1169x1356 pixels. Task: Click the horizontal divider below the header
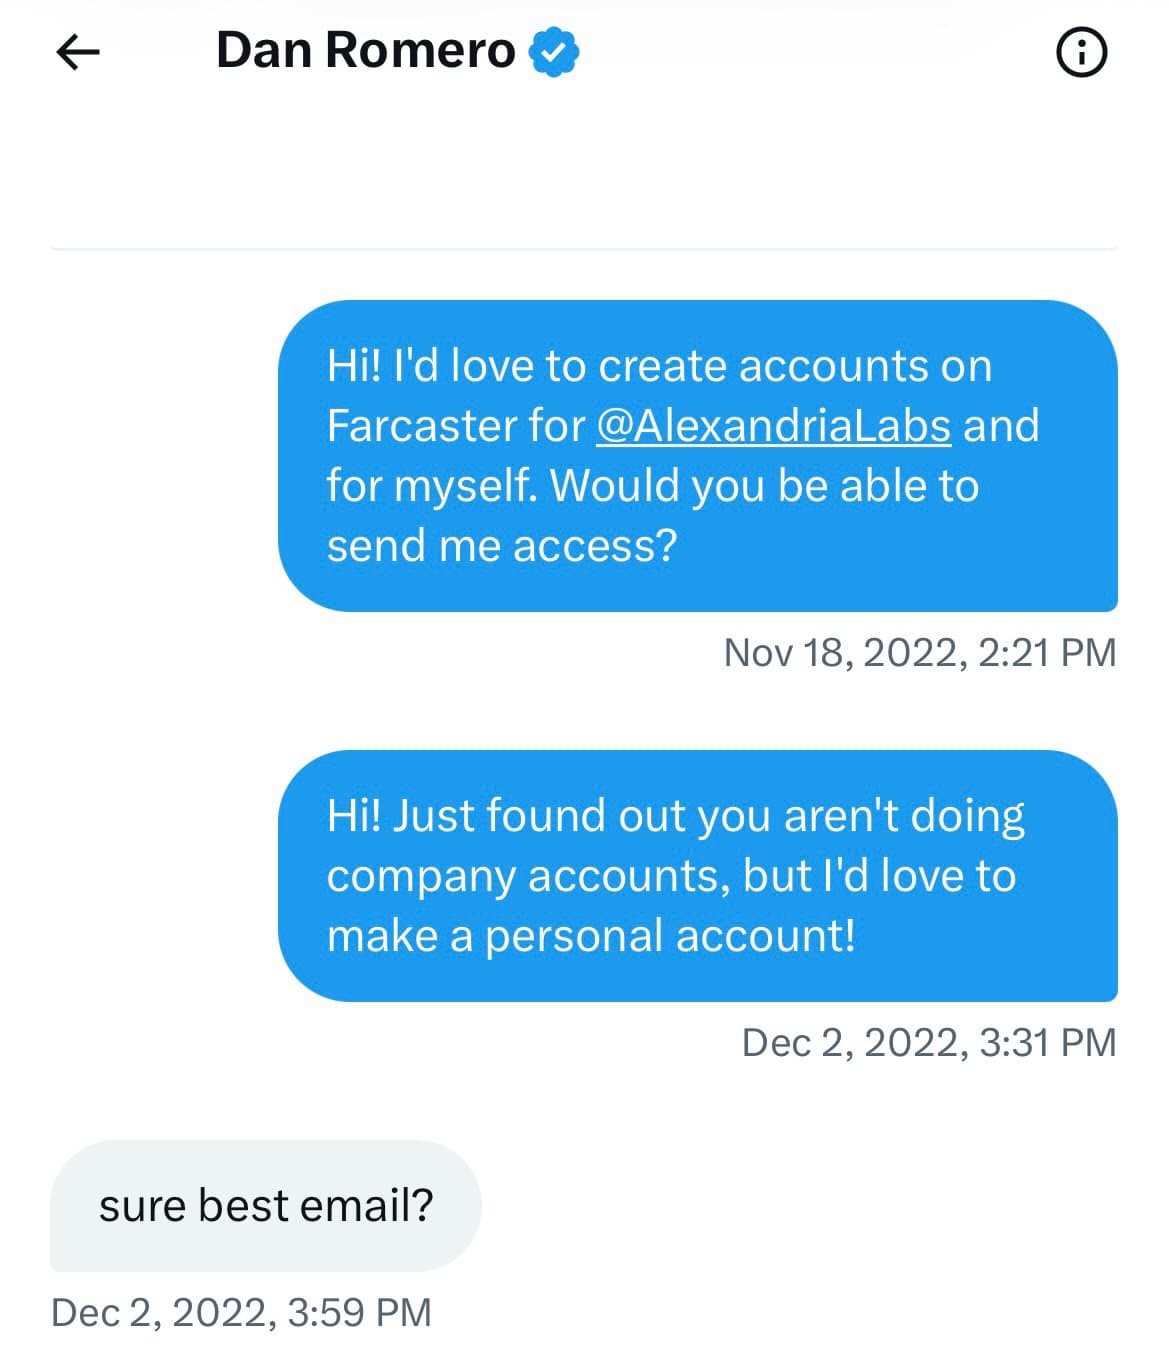583,248
